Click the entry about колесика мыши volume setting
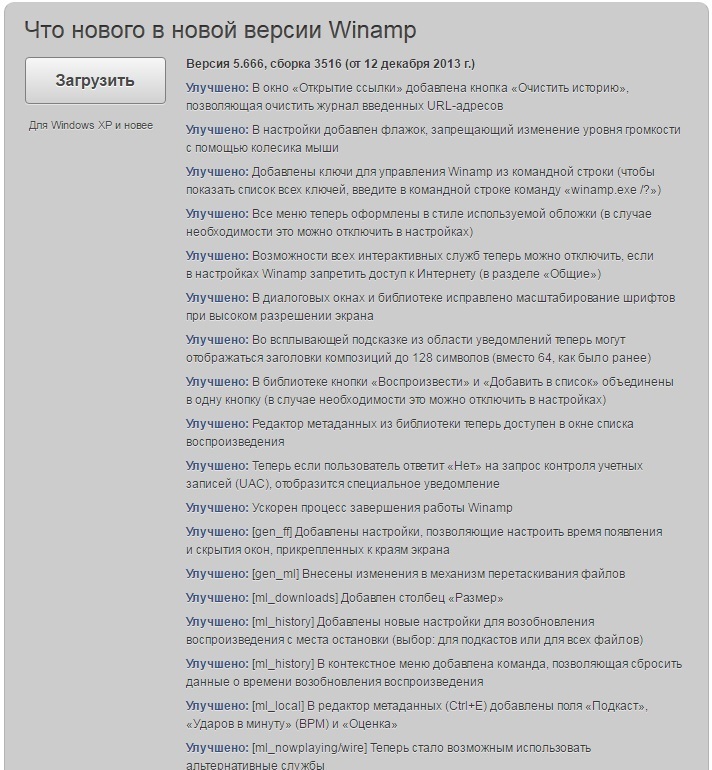The width and height of the screenshot is (712, 770). [x=433, y=138]
